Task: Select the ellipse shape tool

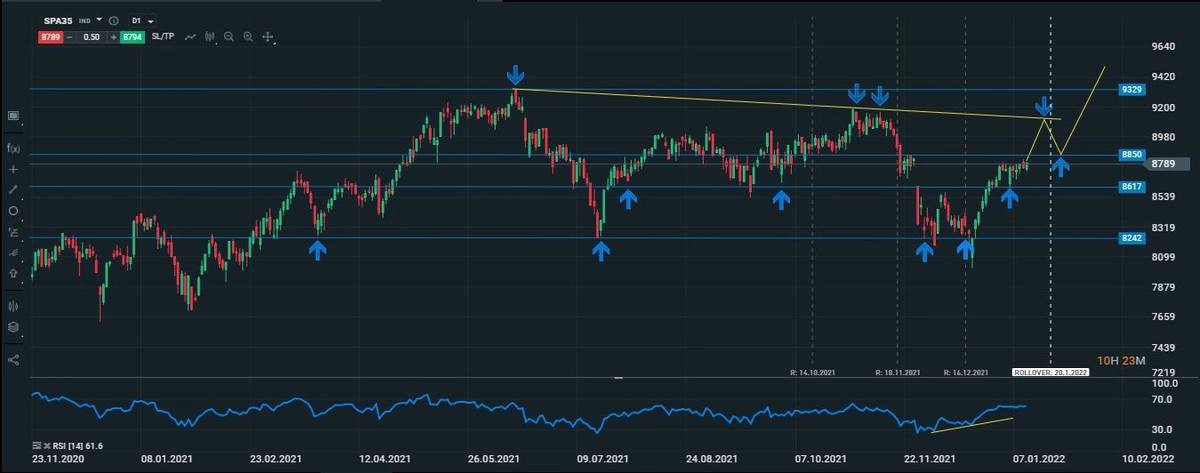Action: tap(13, 211)
